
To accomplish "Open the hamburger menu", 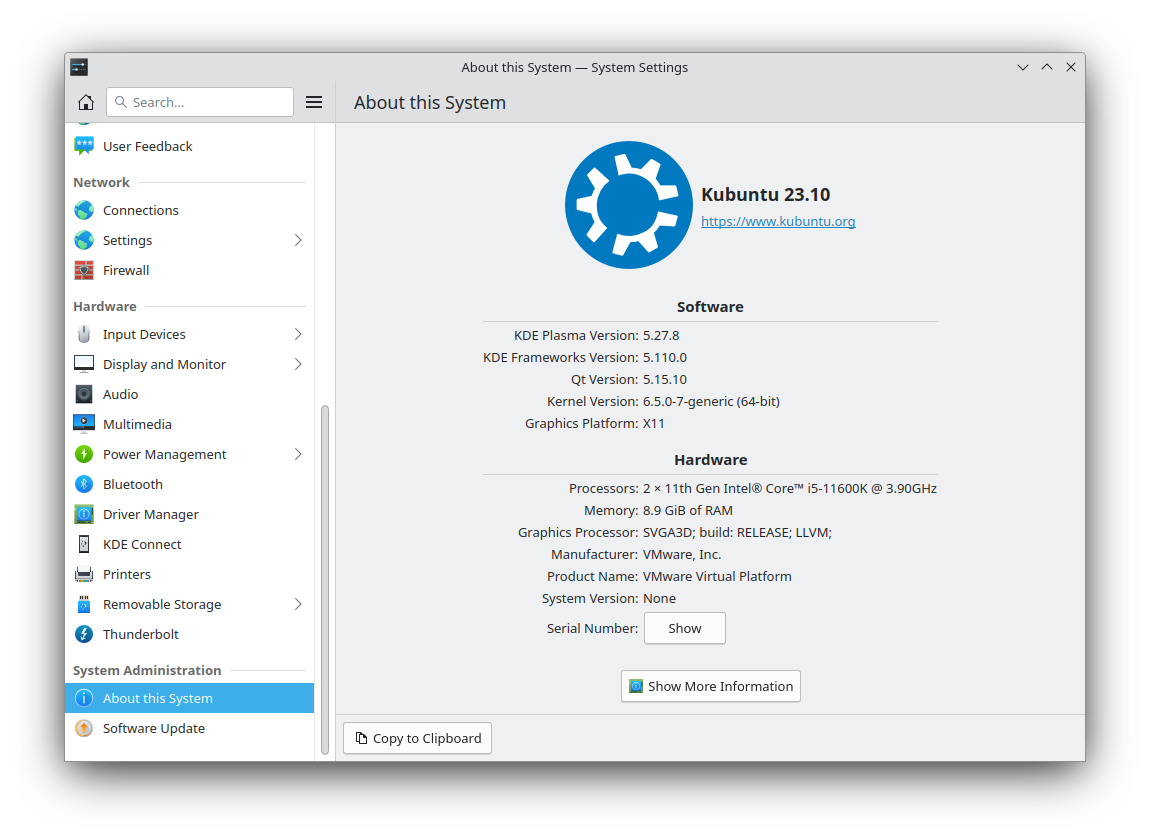I will point(314,102).
